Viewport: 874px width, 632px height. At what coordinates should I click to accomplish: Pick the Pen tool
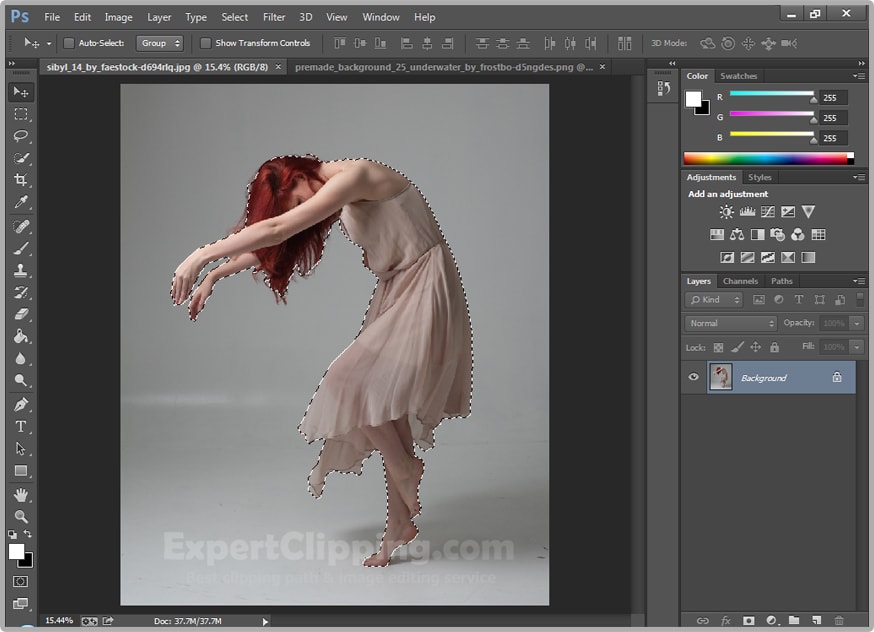click(20, 403)
